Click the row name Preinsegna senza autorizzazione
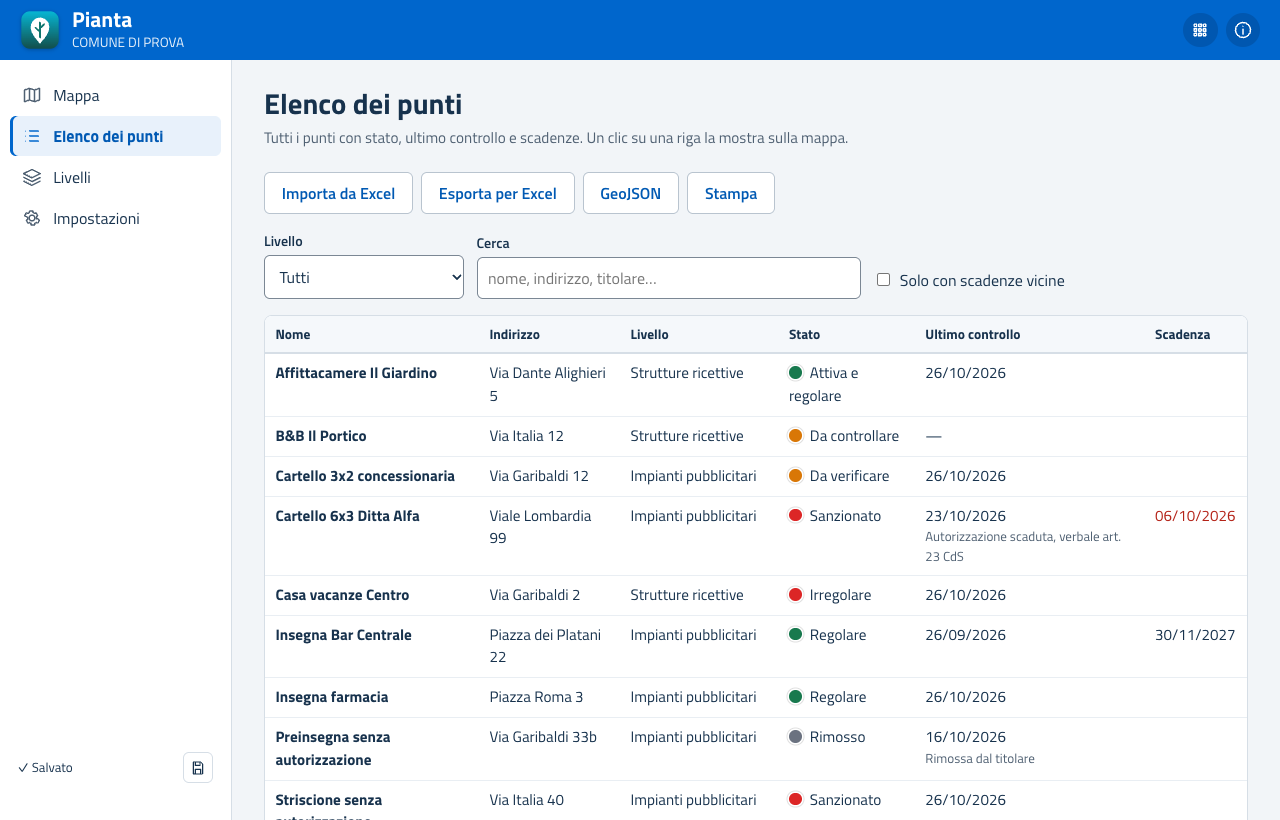Image resolution: width=1280 pixels, height=820 pixels. coord(333,748)
